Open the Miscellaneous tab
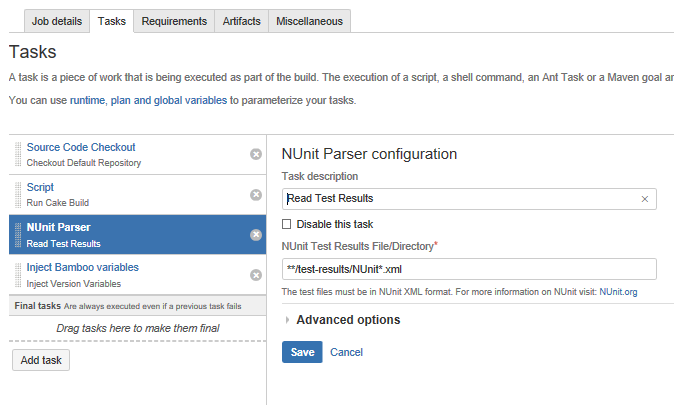 (309, 21)
